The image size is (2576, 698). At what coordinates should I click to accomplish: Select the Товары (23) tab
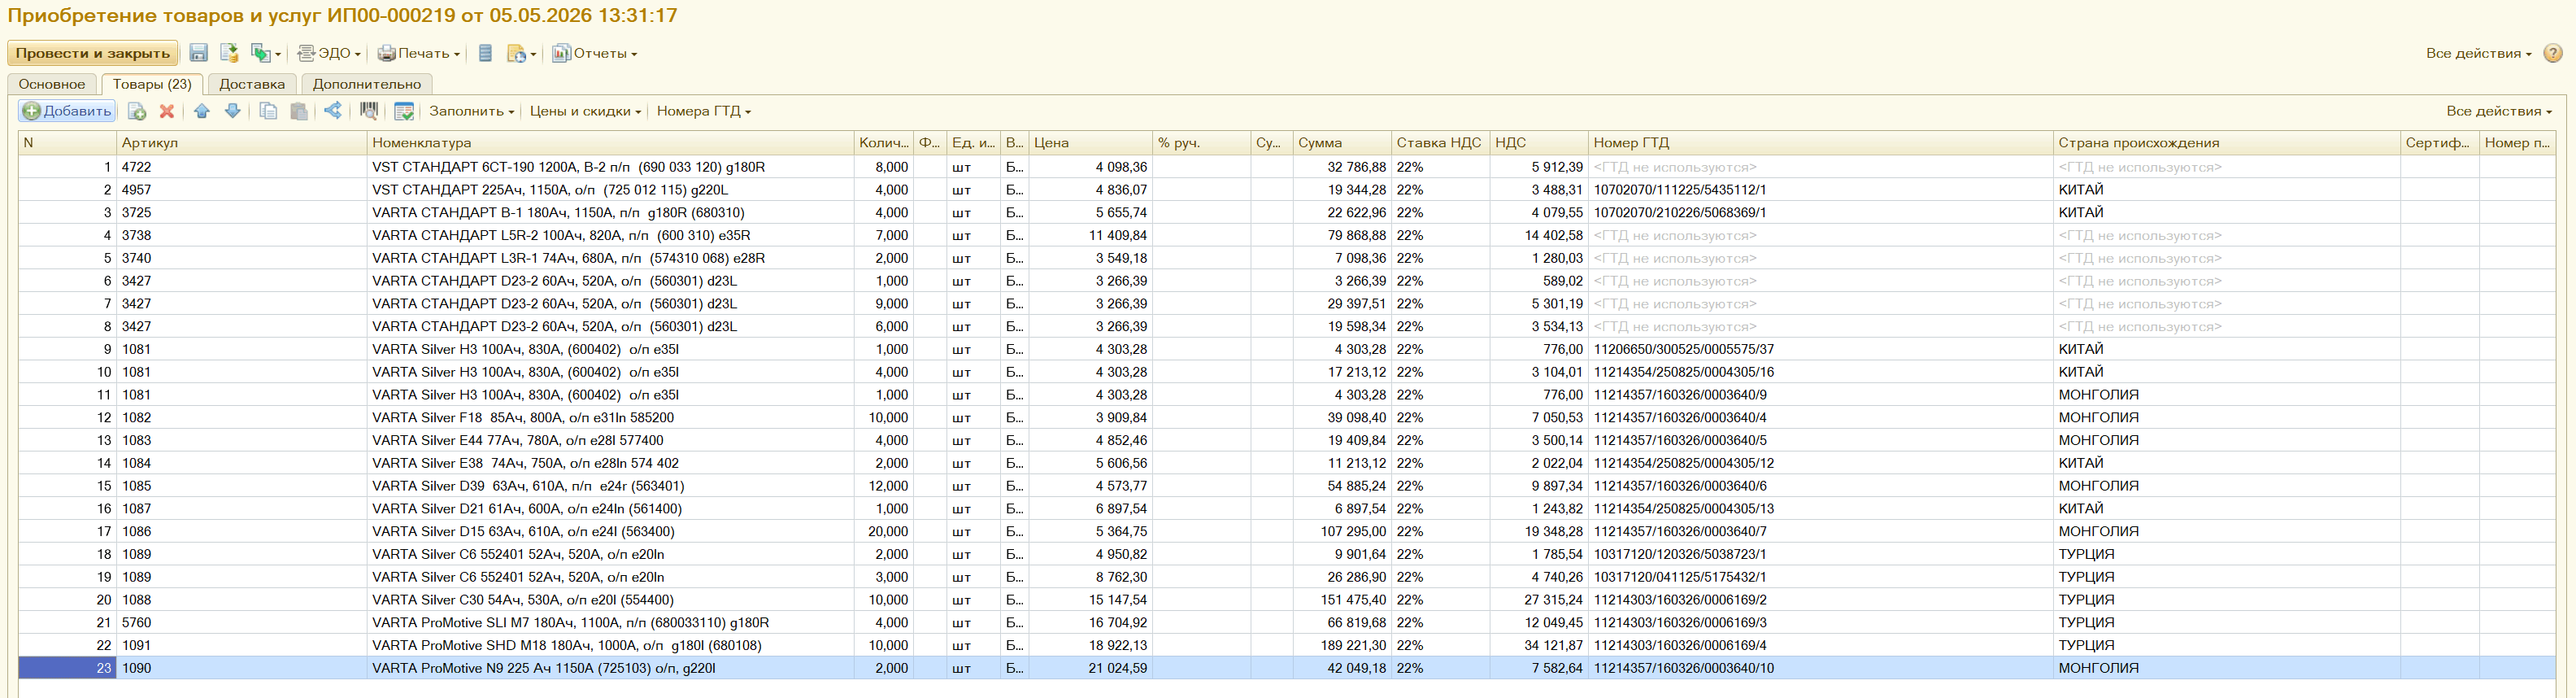(x=152, y=84)
